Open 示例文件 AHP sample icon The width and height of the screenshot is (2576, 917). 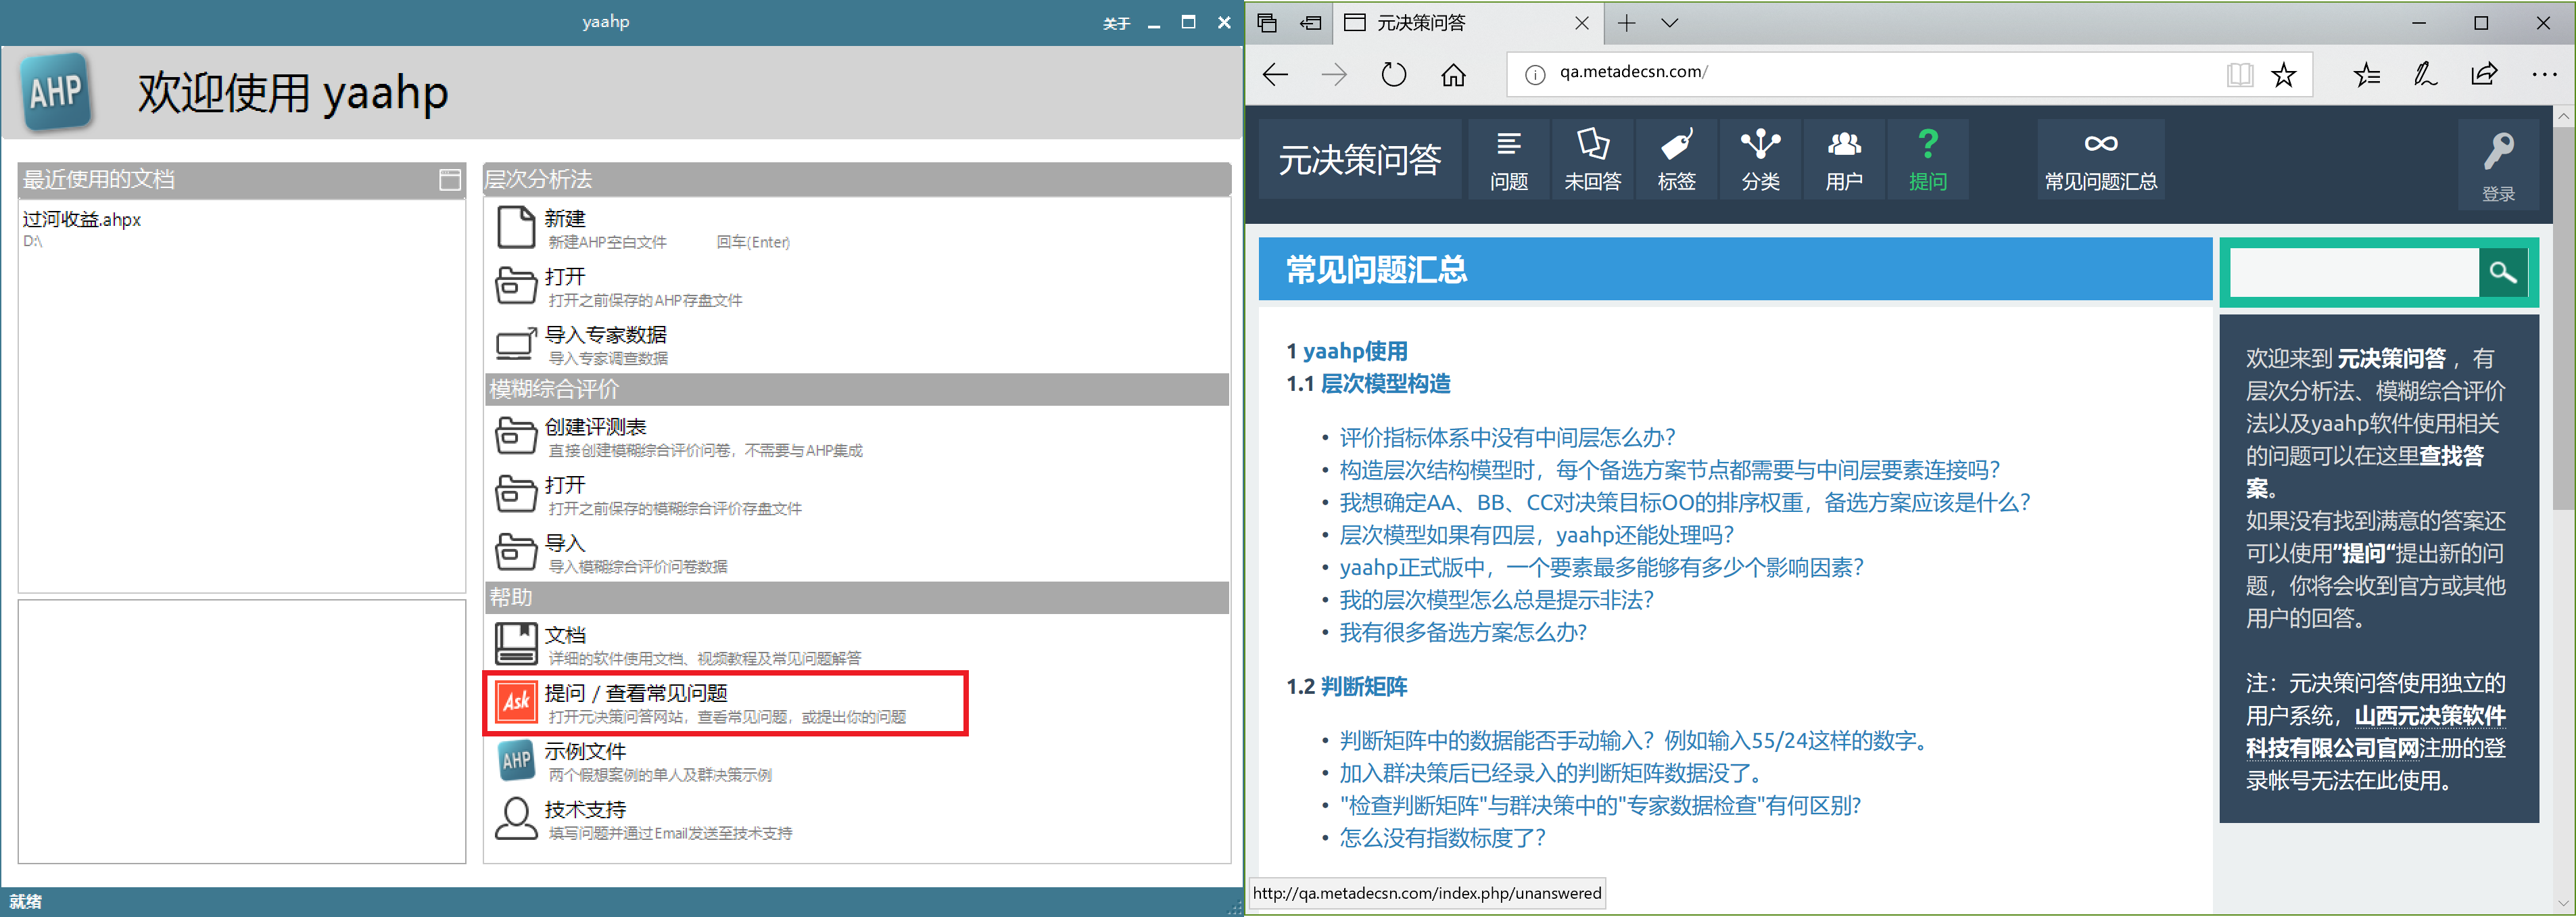516,760
